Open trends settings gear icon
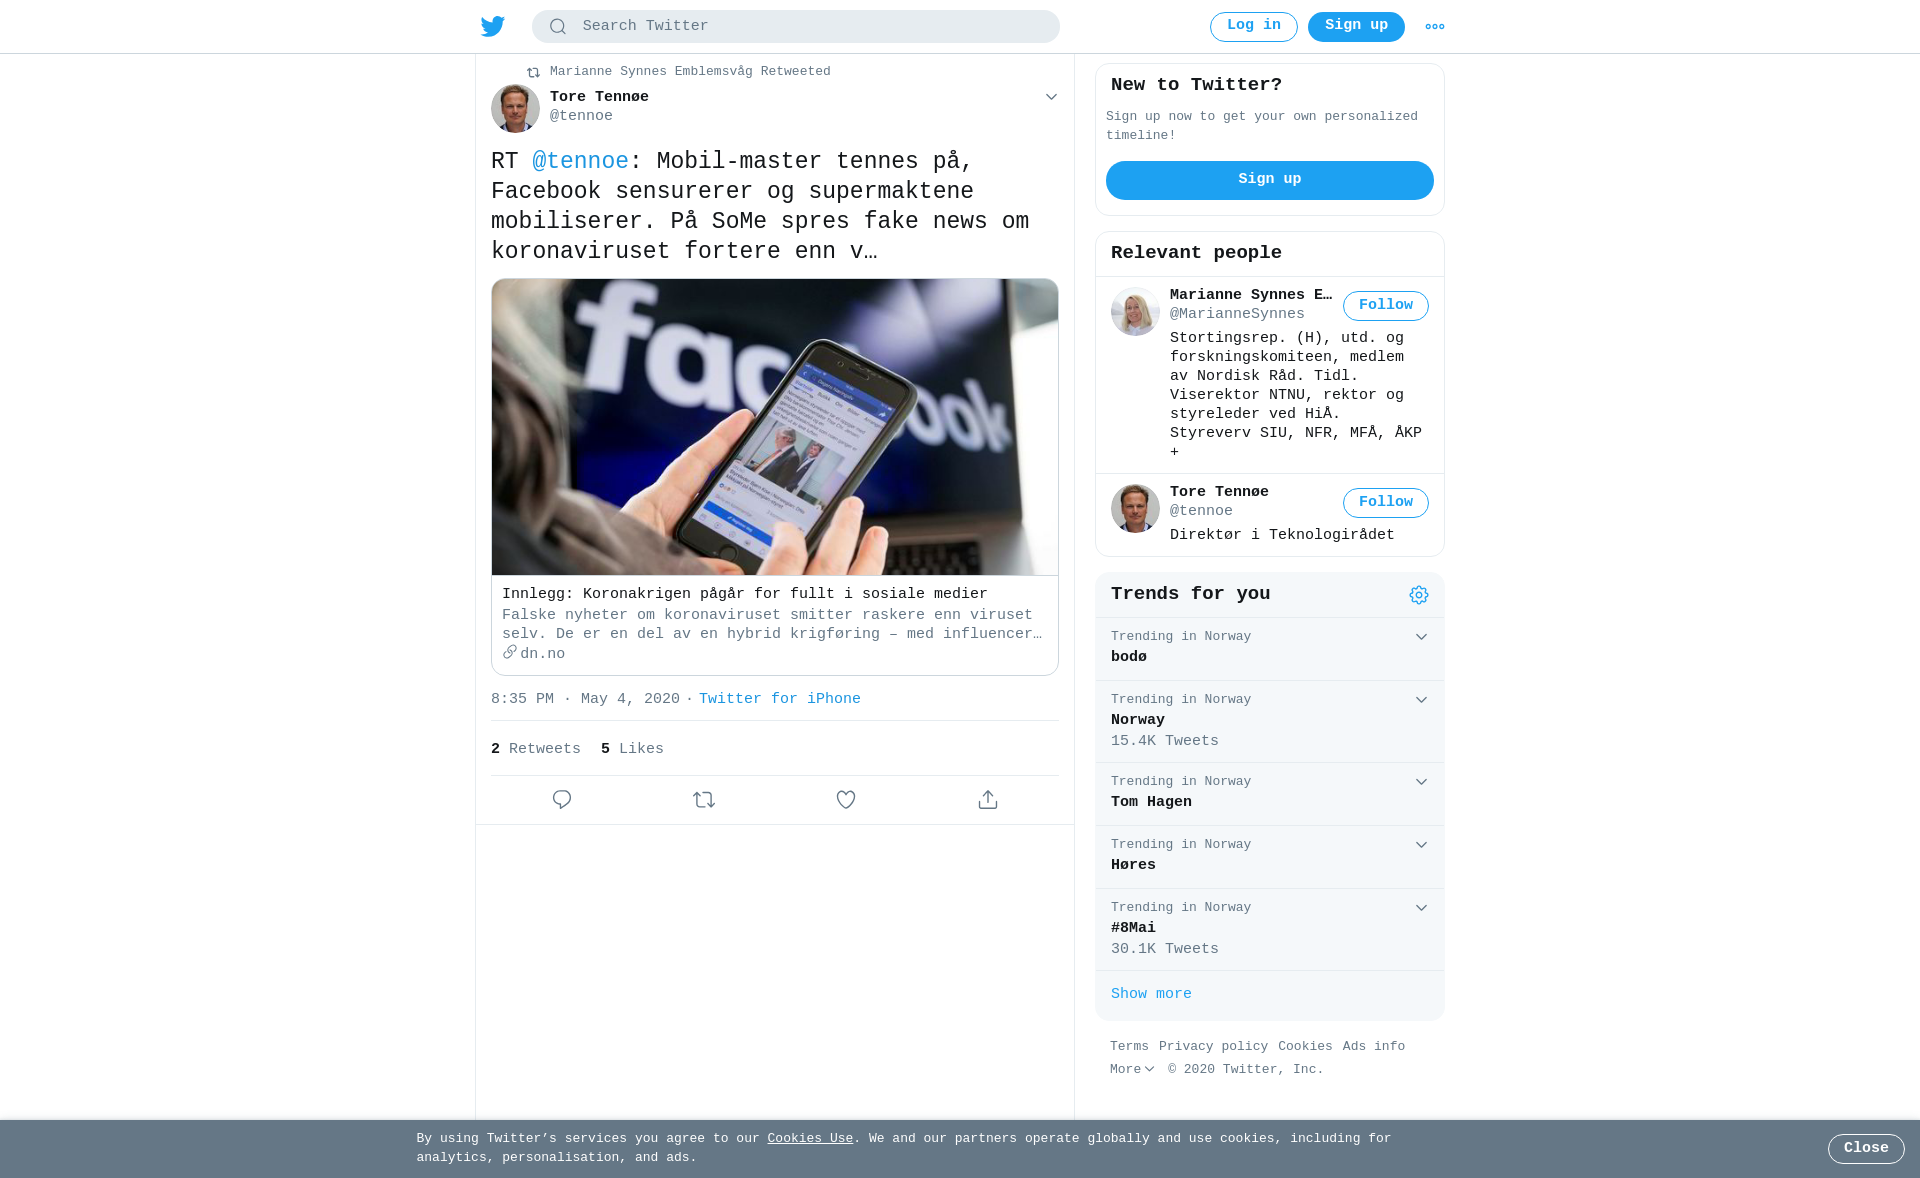This screenshot has width=1920, height=1178. coord(1419,595)
